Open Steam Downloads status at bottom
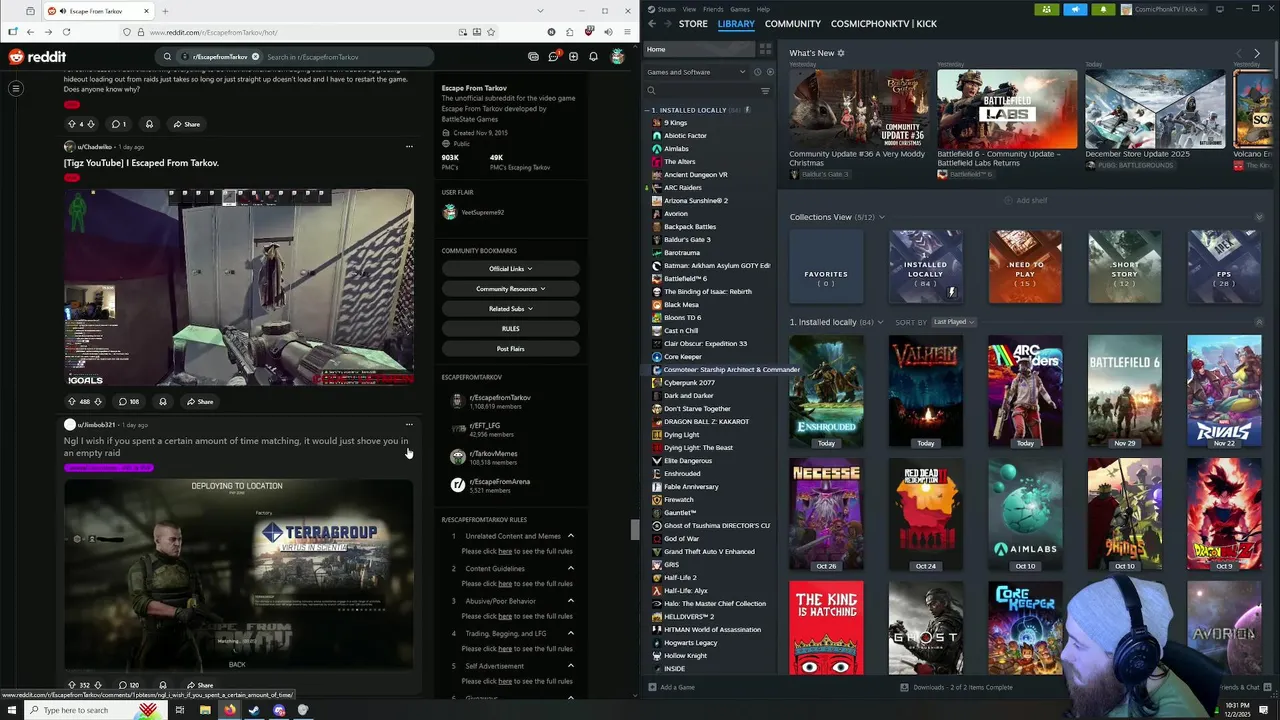This screenshot has width=1280, height=720. click(957, 687)
